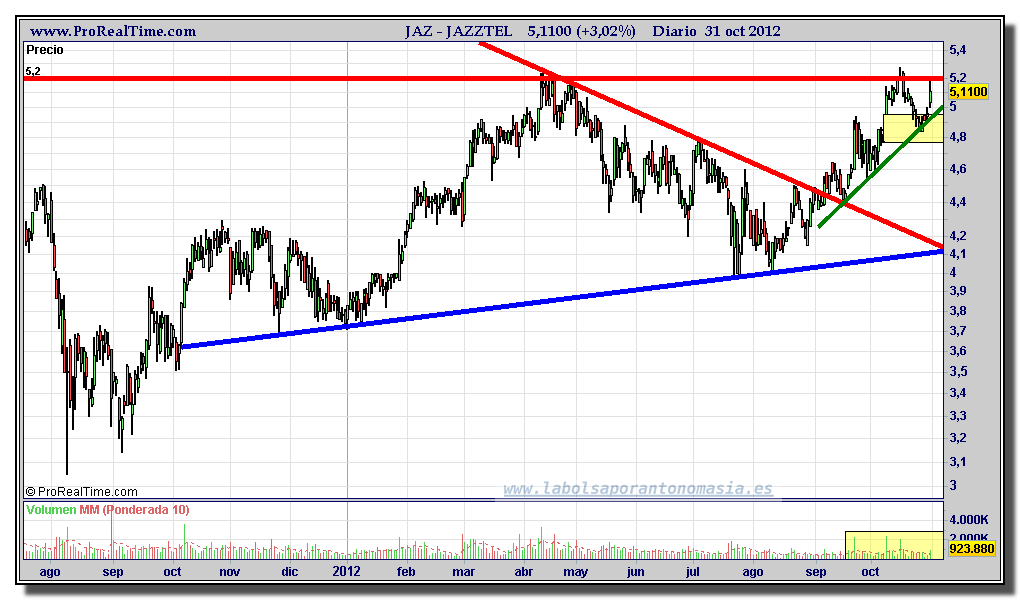Click the yellow 923.880 volume tag

pyautogui.click(x=971, y=549)
